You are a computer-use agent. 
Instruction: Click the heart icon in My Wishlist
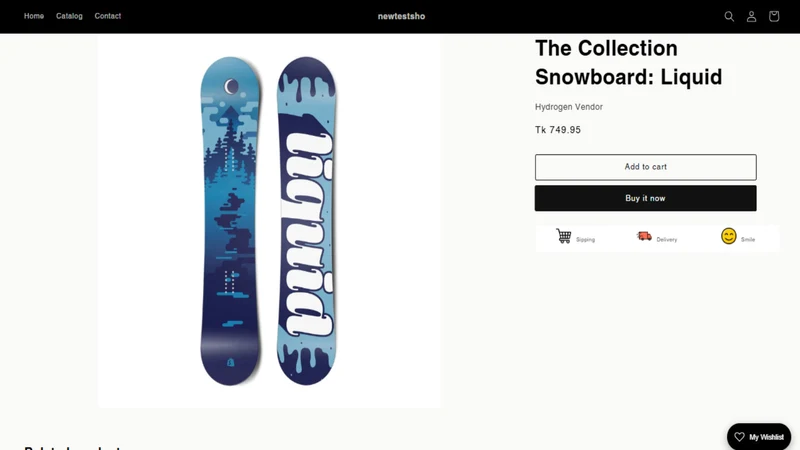739,437
